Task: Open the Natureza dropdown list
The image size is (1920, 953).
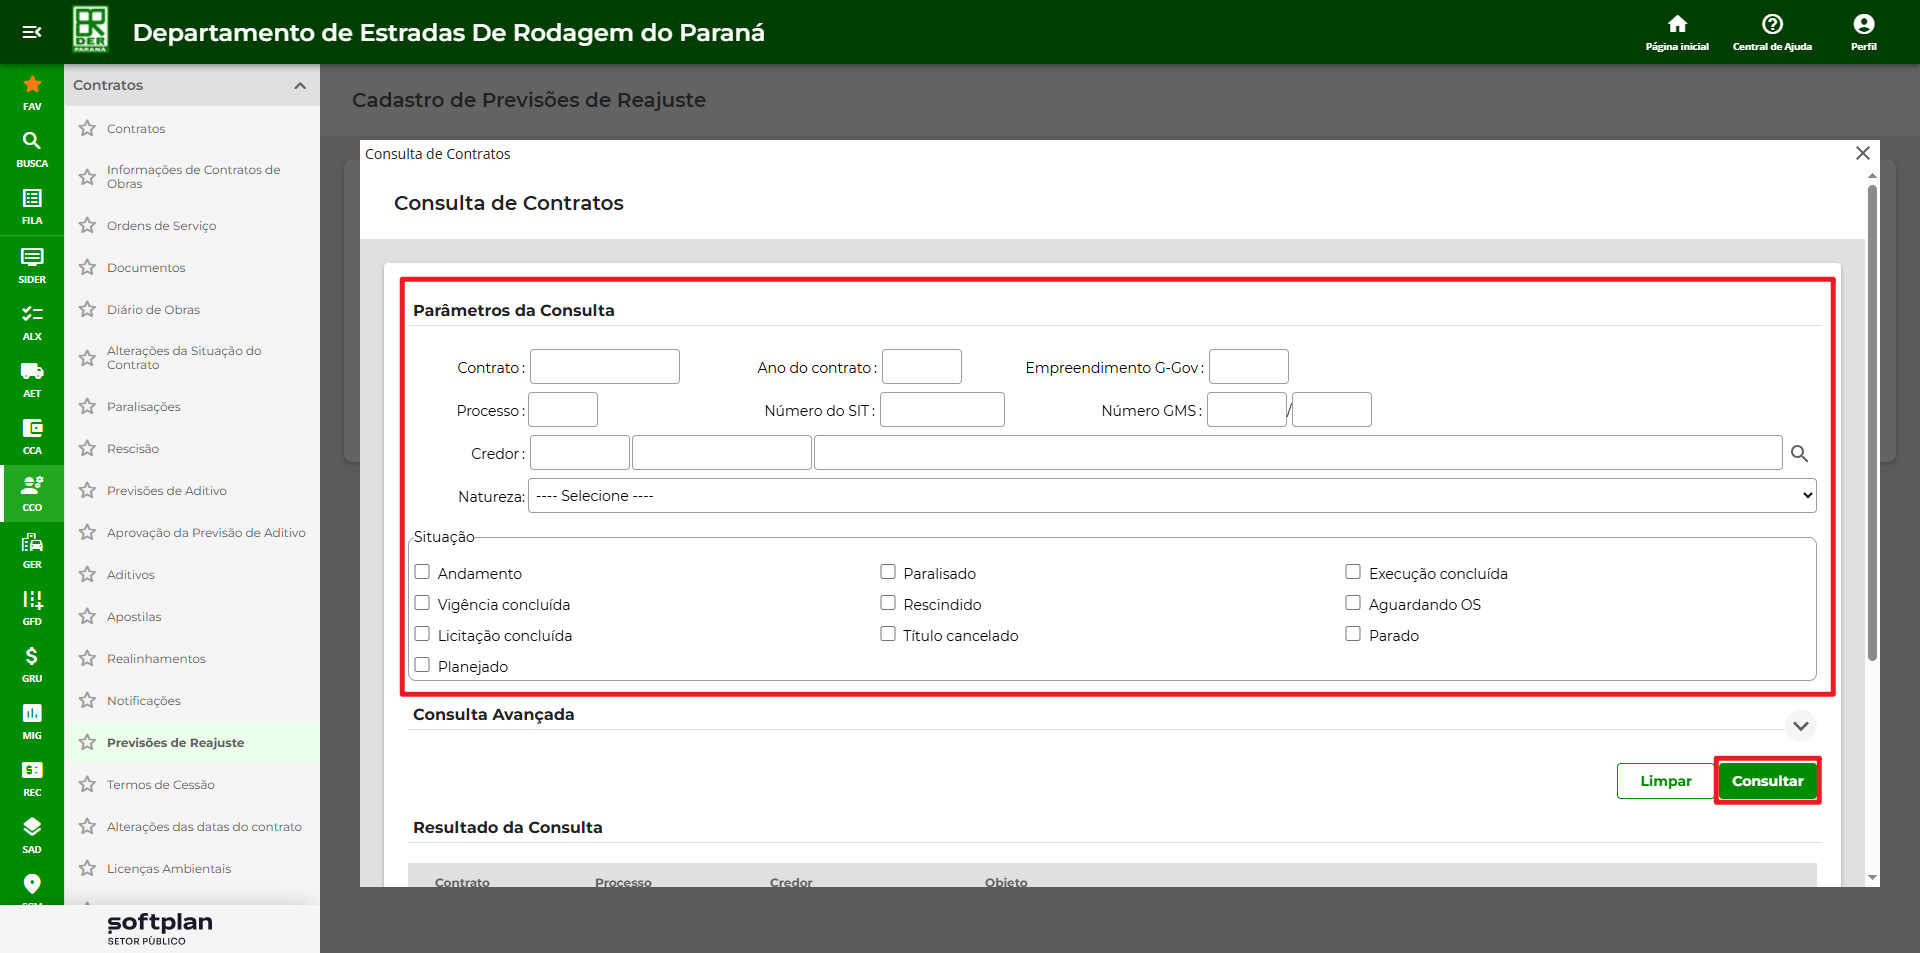Action: [x=1171, y=496]
